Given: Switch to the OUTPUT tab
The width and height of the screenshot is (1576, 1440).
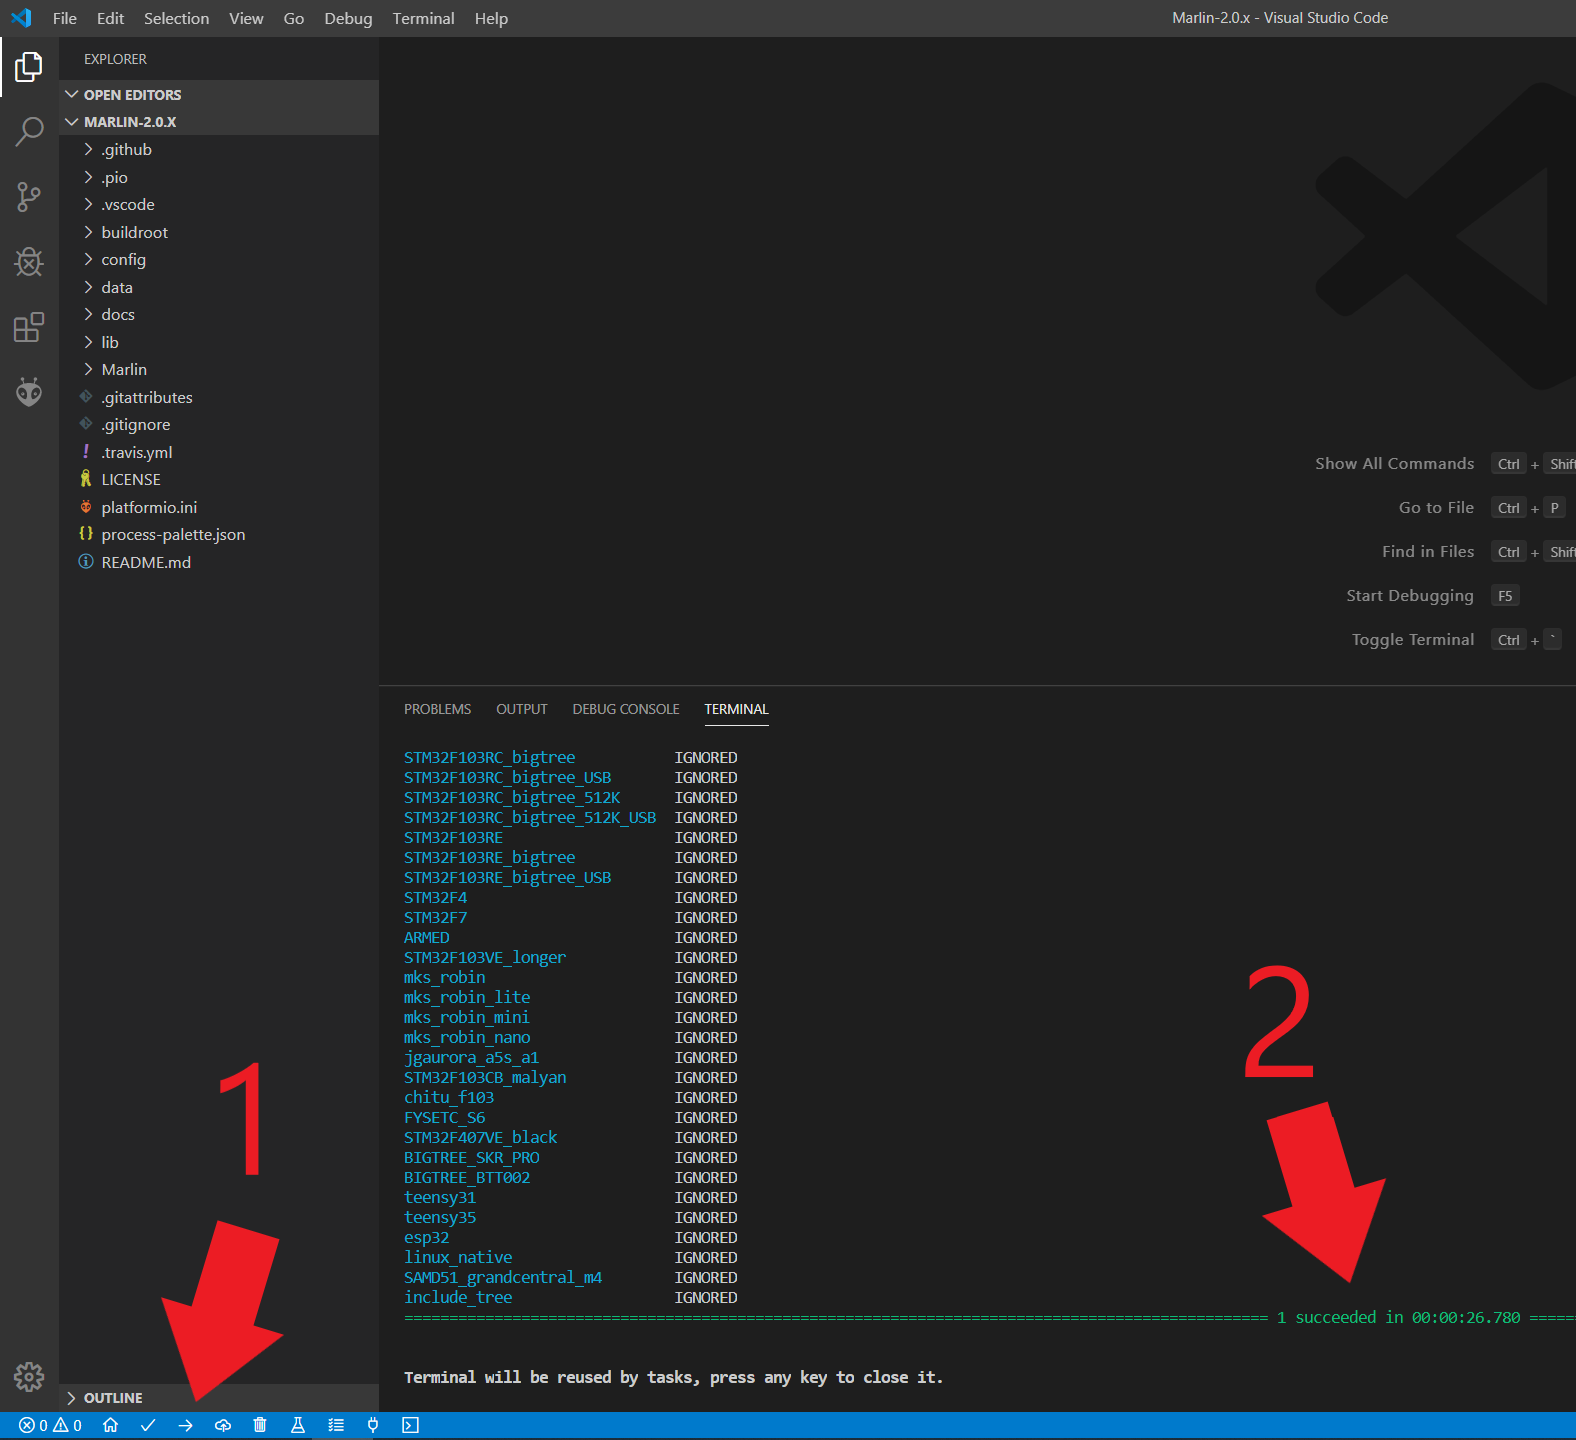Looking at the screenshot, I should point(522,709).
